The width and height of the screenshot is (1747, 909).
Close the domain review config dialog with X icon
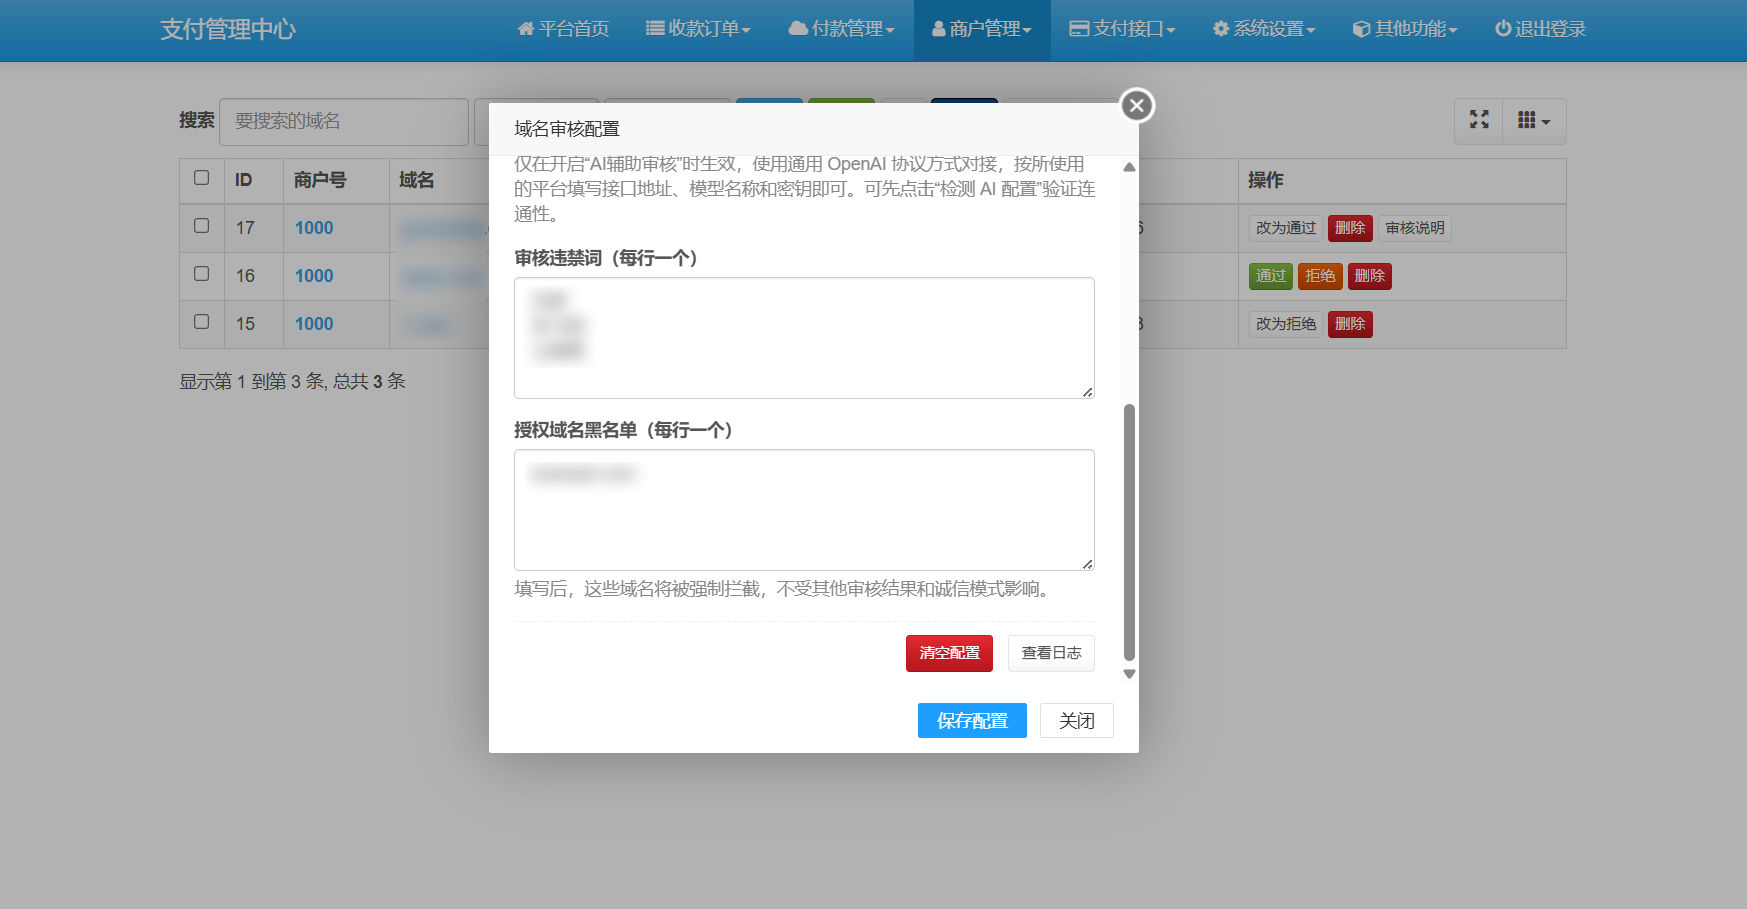coord(1136,105)
